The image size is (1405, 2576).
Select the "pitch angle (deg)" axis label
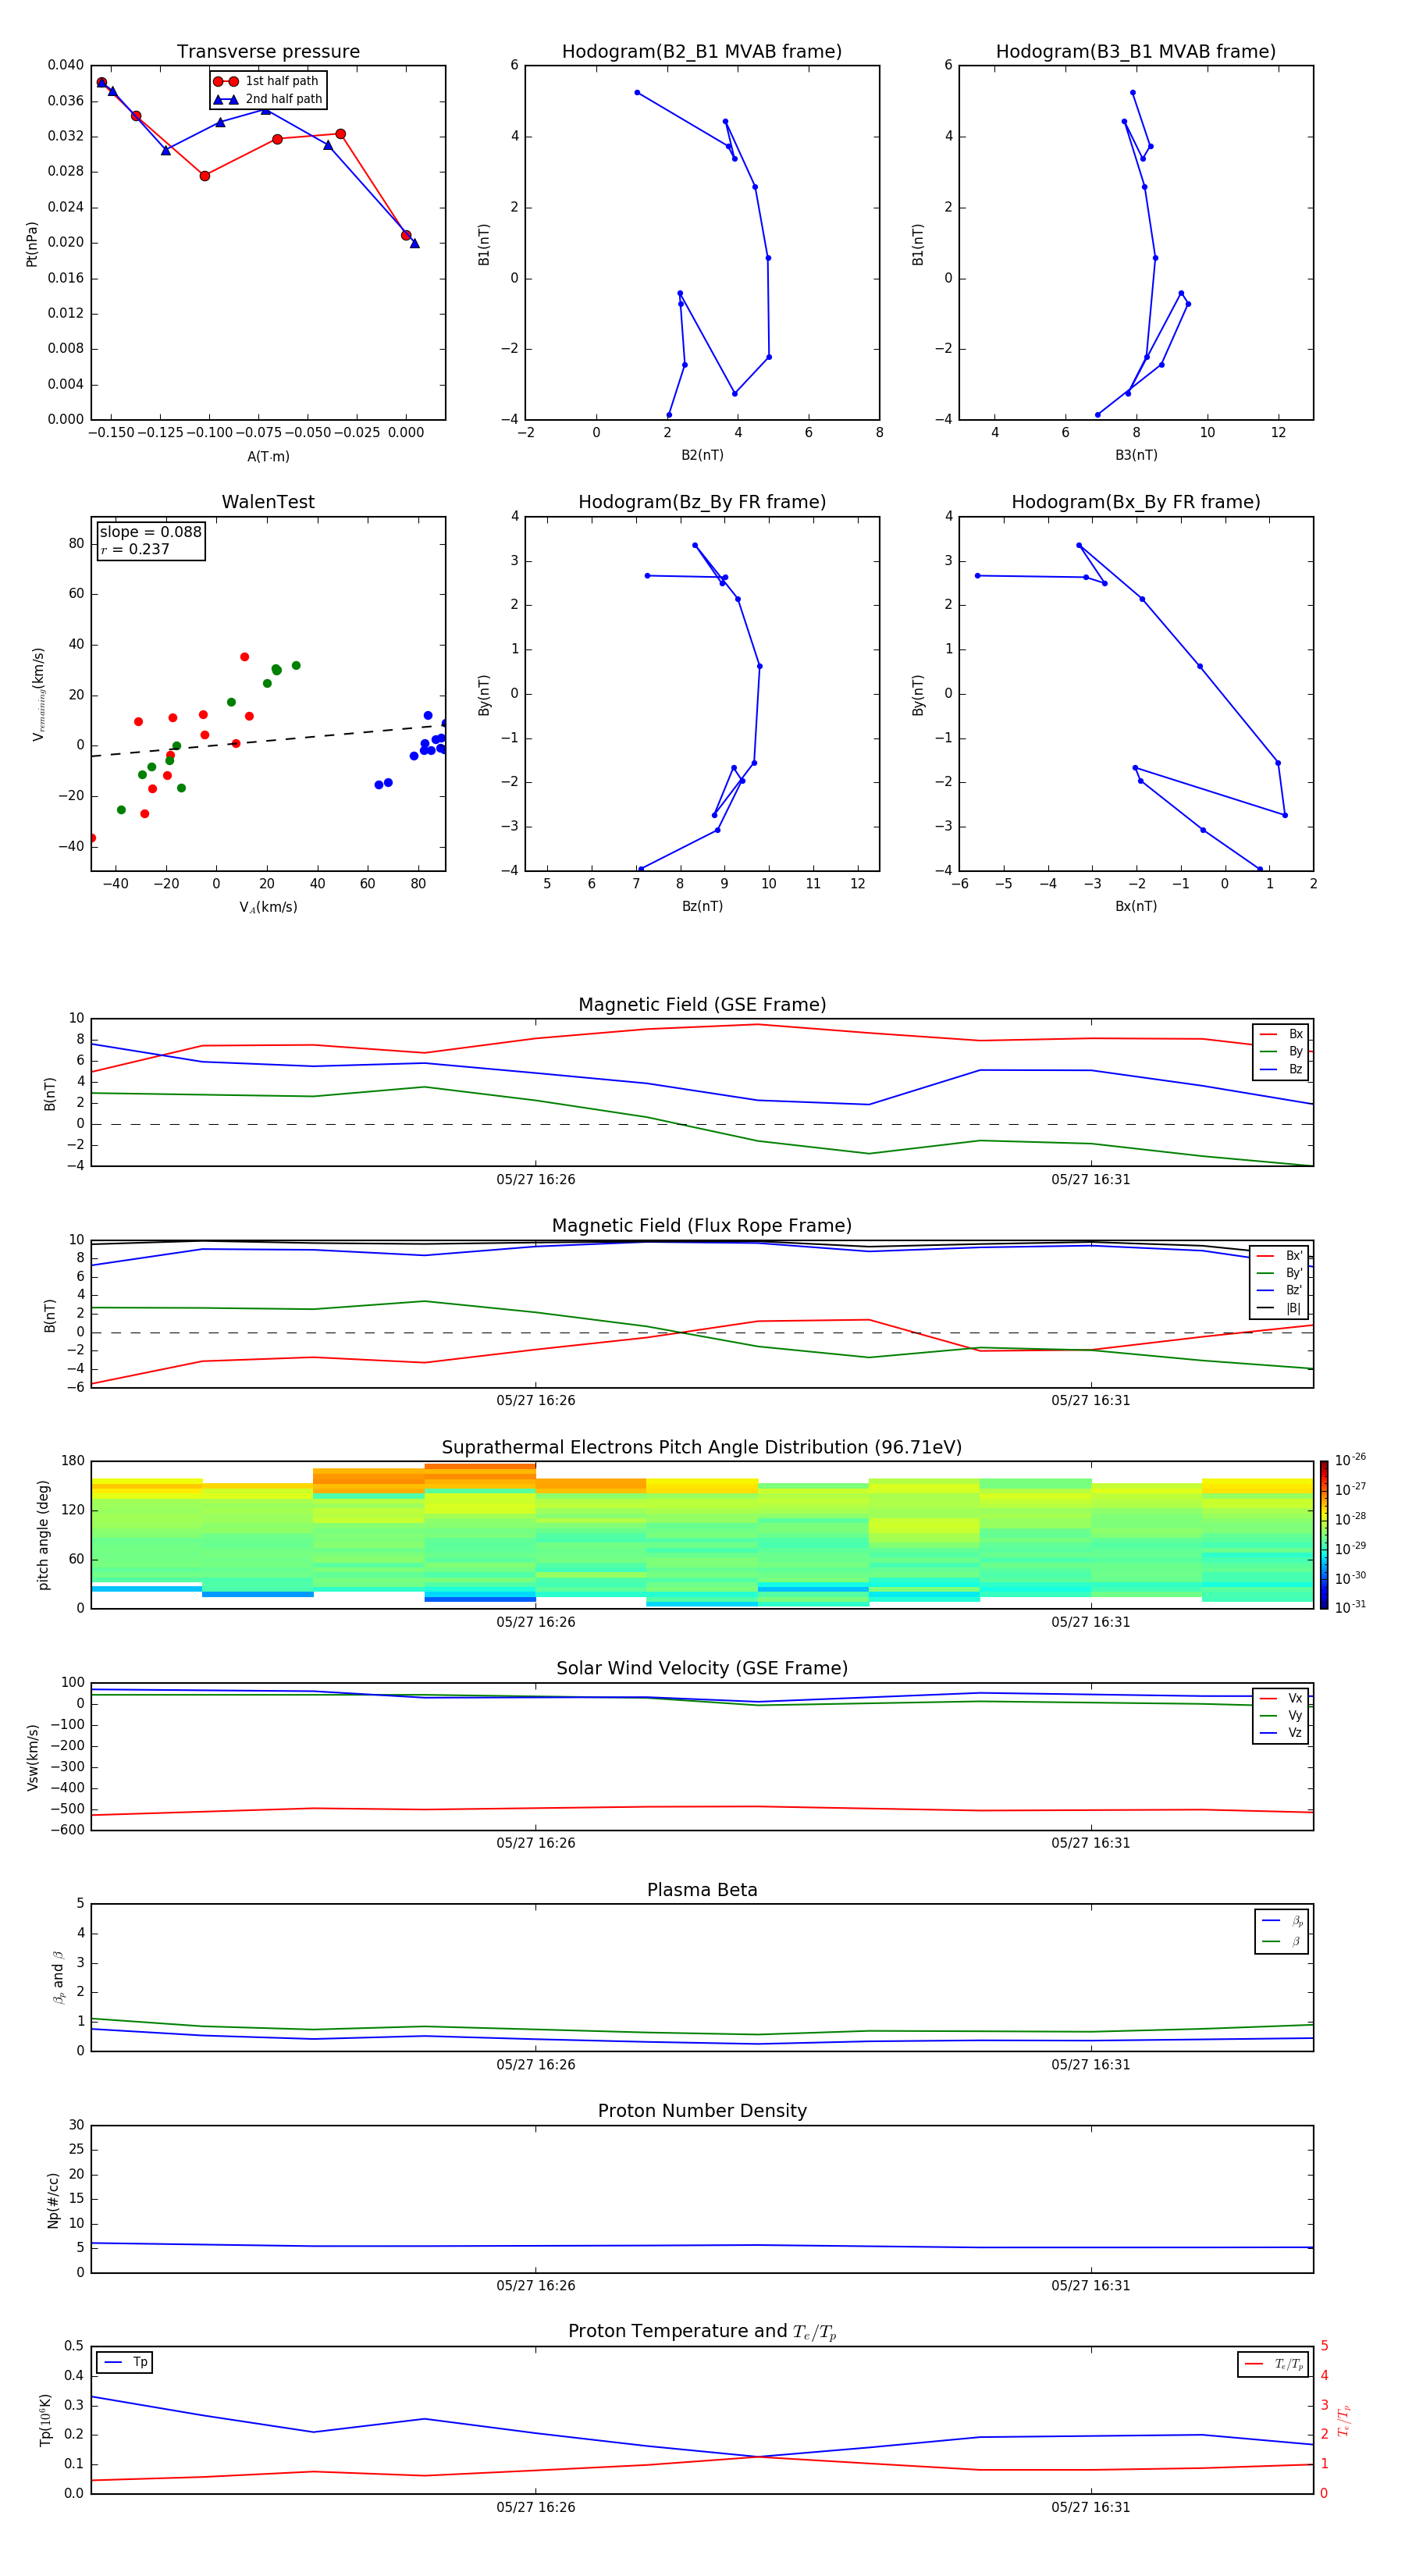click(x=43, y=1535)
